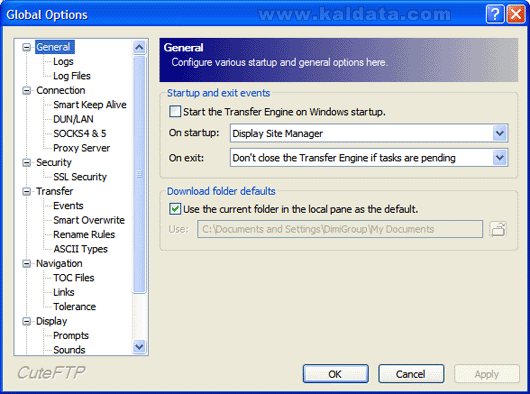The image size is (530, 394).
Task: Select the Display category
Action: [51, 321]
